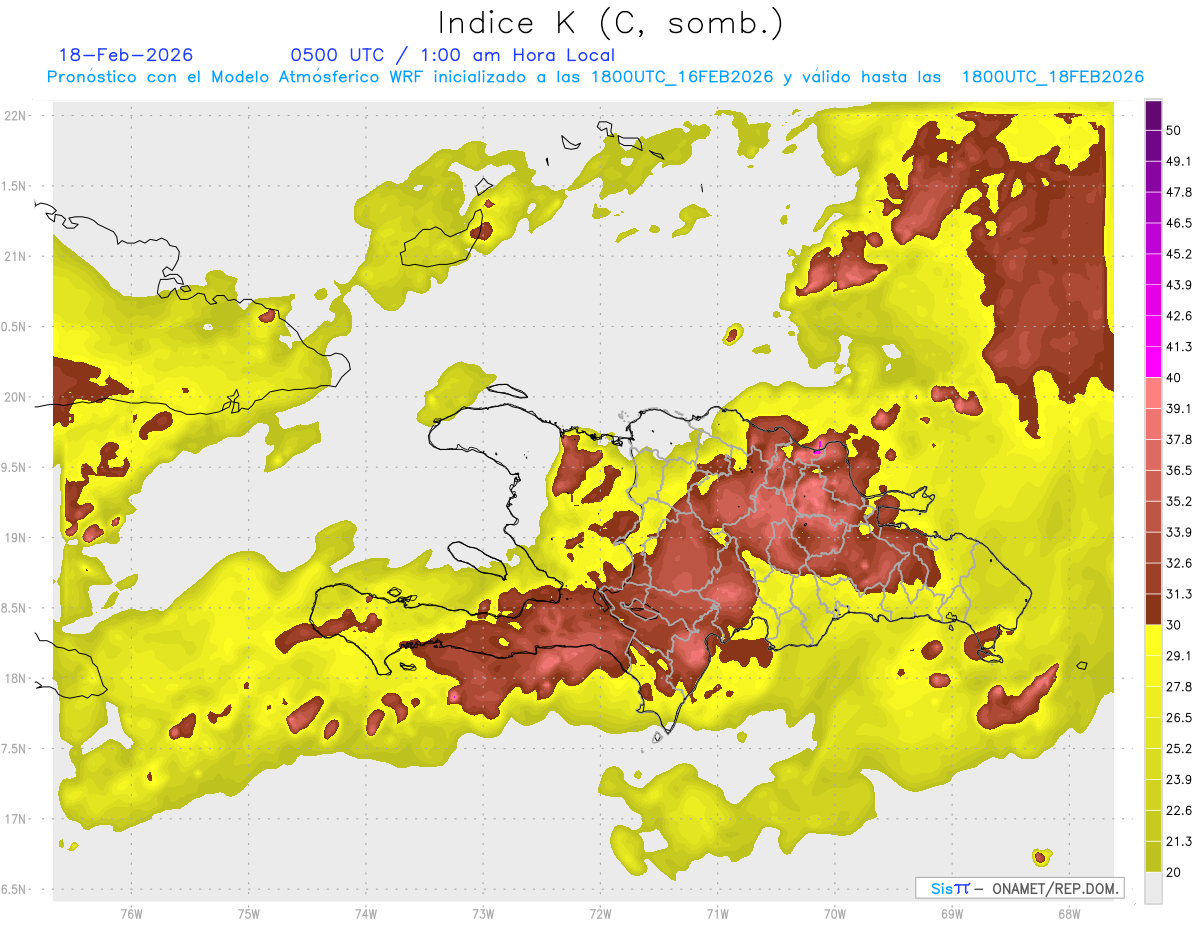Click the valid-until timestamp "1800UTC_18FEB2026"

(1052, 77)
